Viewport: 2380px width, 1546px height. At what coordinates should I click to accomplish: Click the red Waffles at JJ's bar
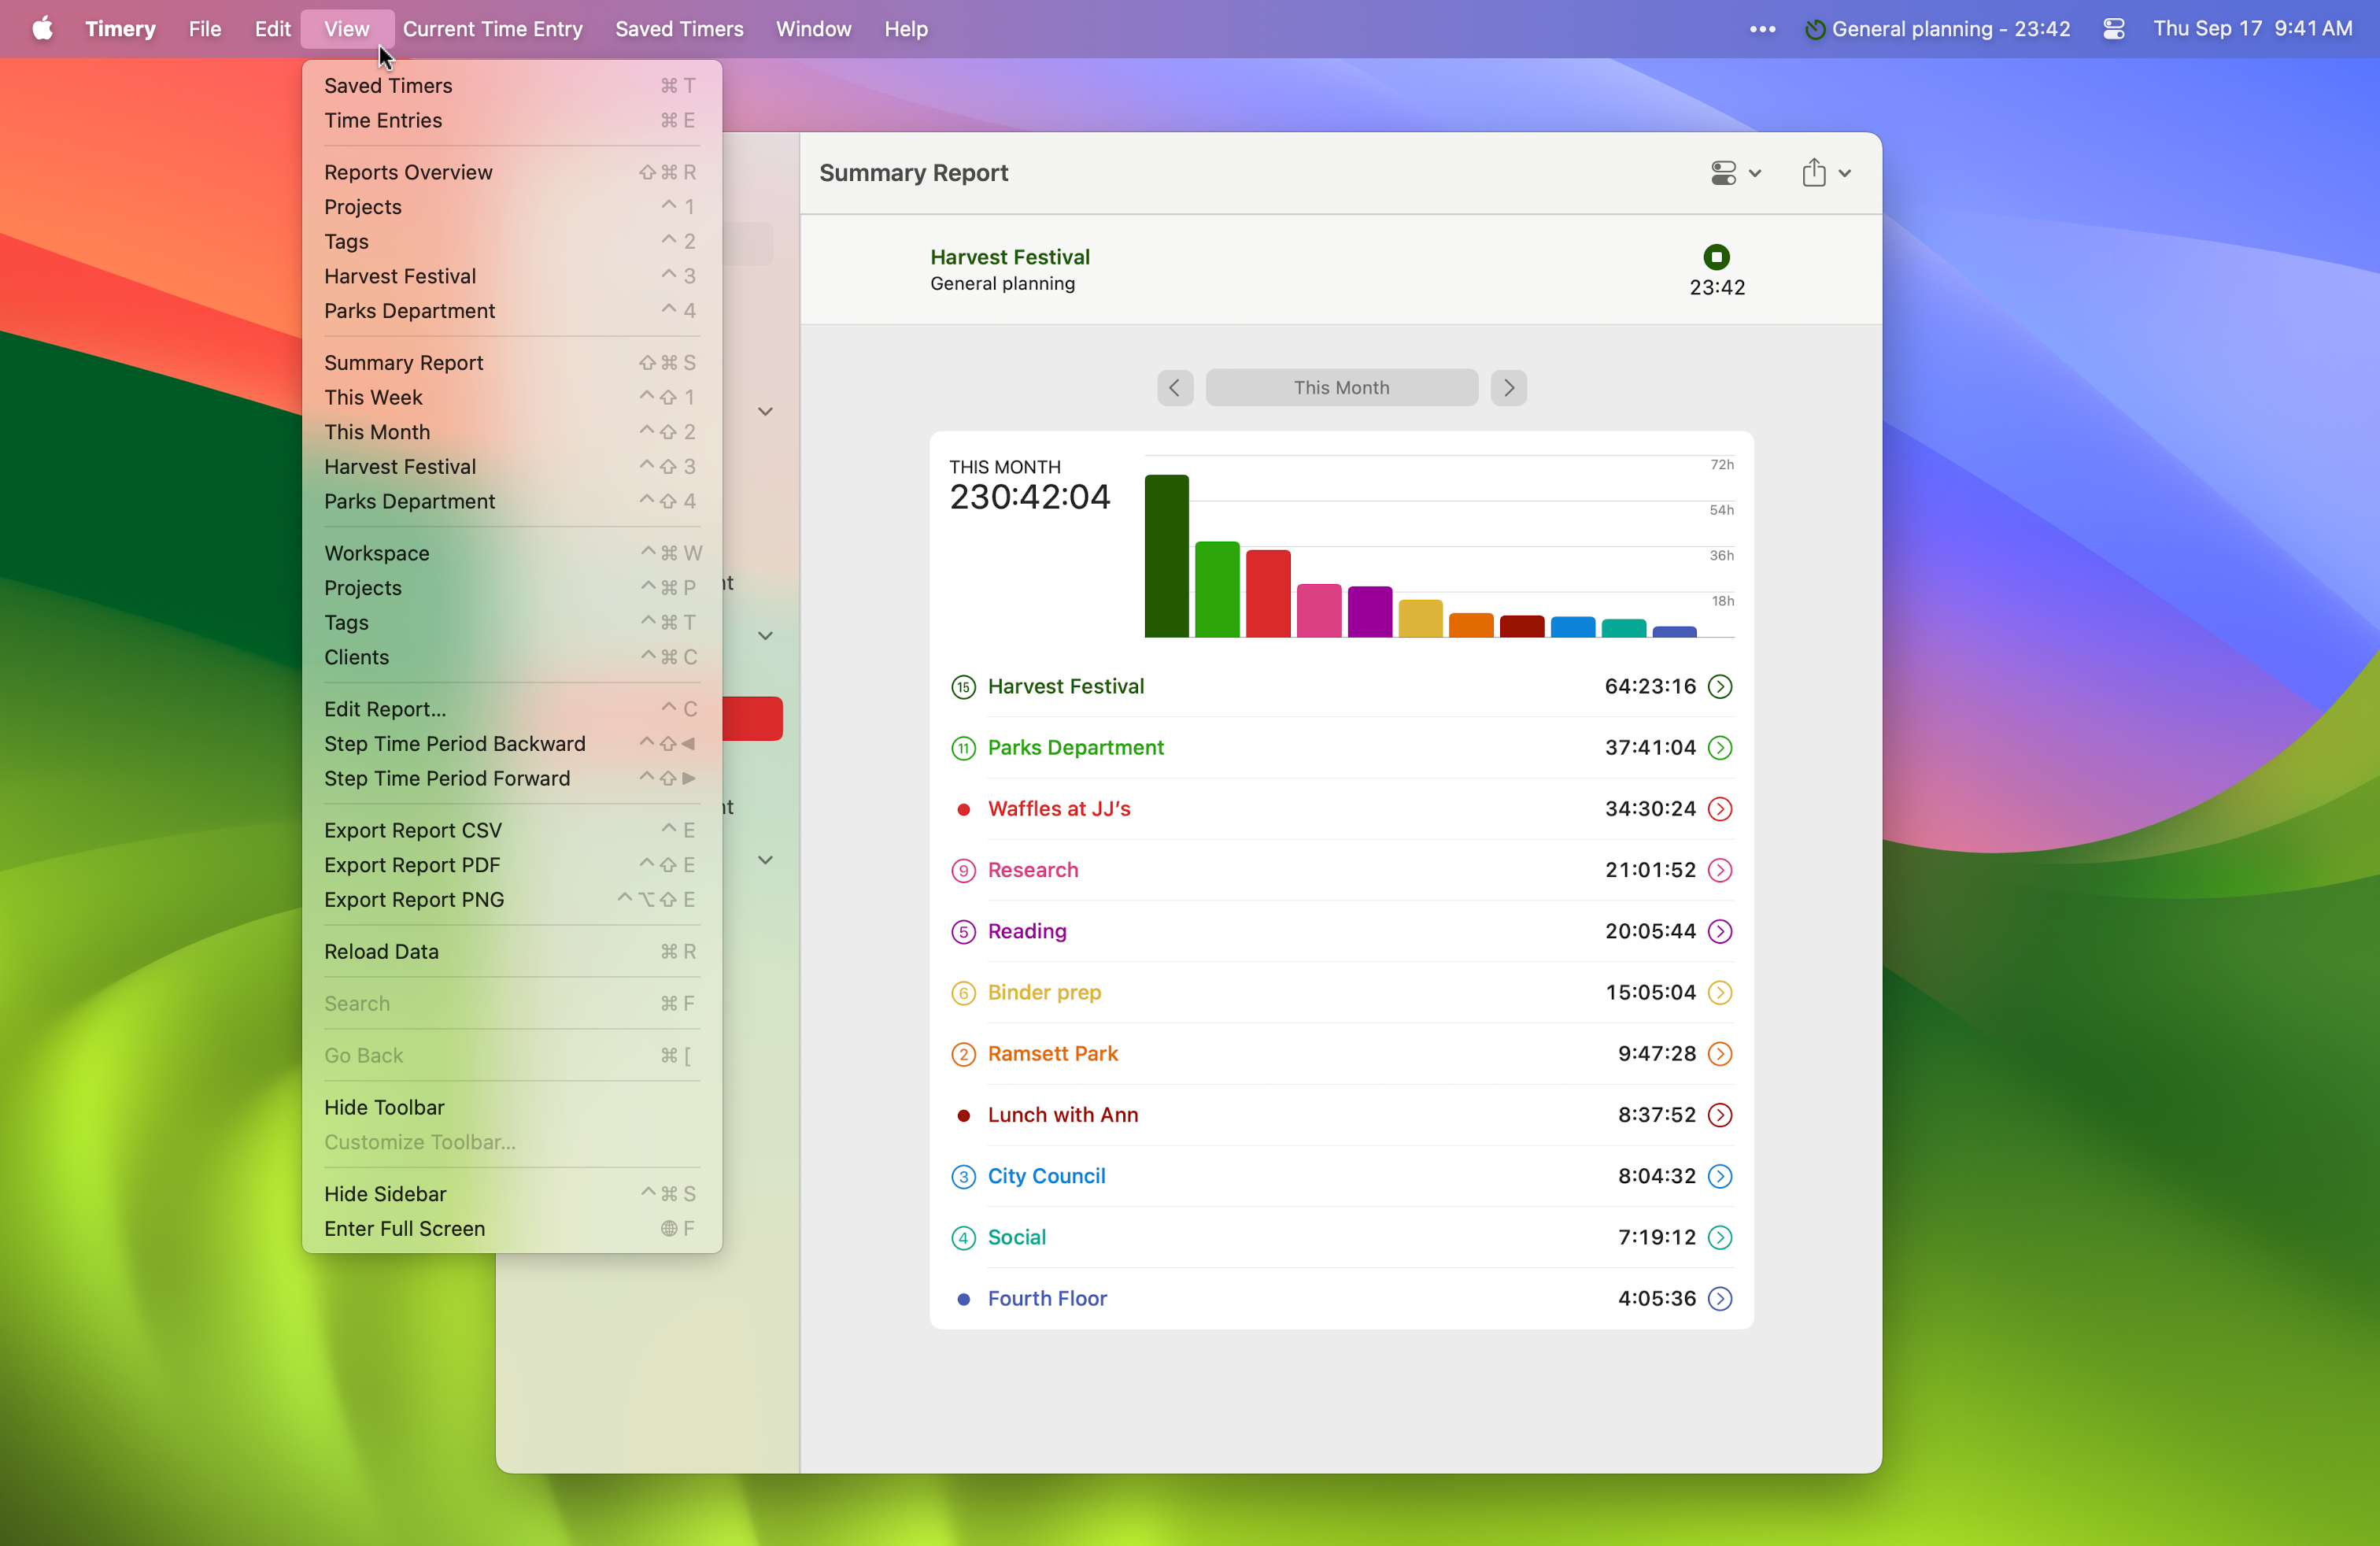point(1268,594)
